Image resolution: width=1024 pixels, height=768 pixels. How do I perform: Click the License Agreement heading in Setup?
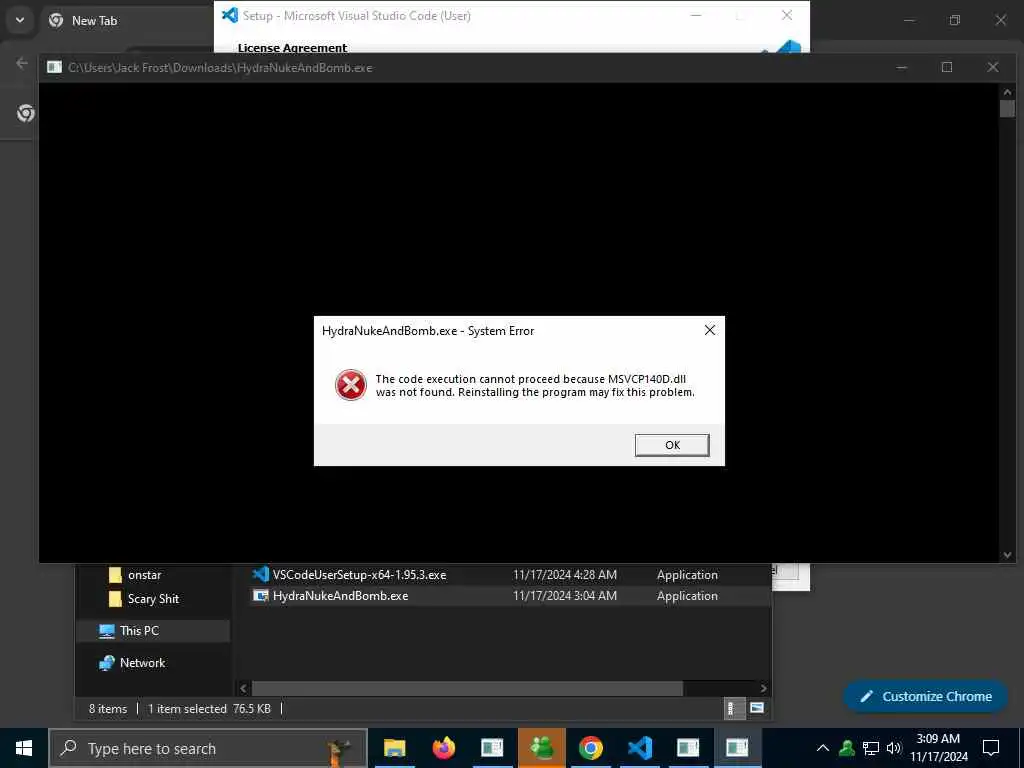[293, 48]
